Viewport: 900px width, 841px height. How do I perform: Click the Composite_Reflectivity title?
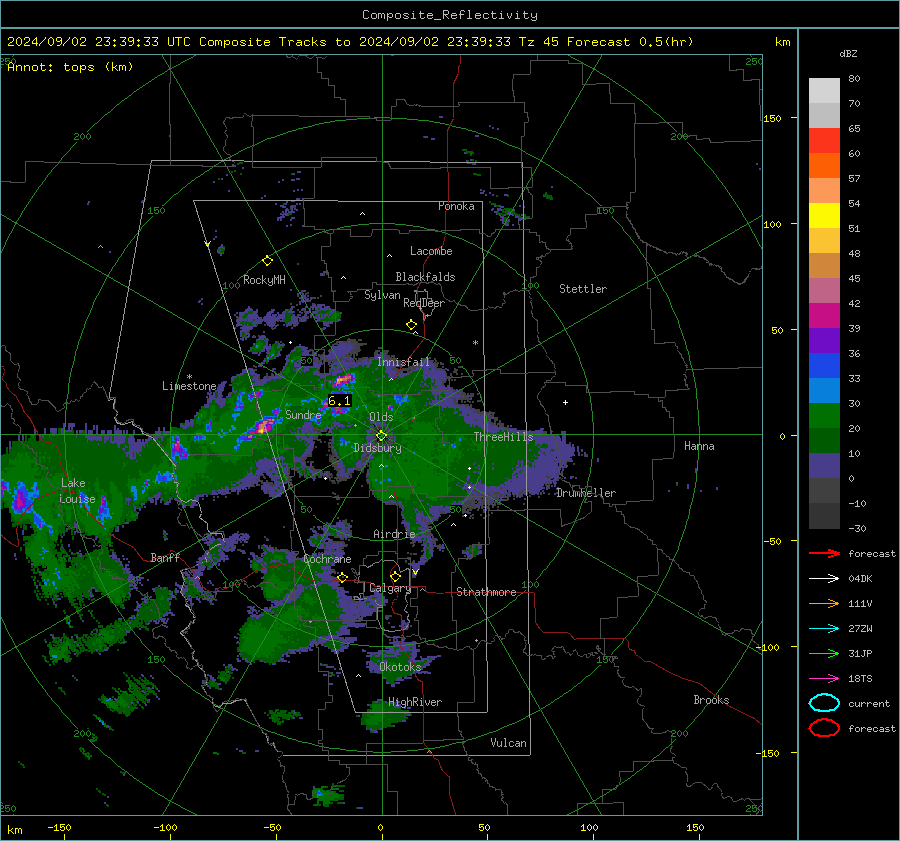[449, 15]
